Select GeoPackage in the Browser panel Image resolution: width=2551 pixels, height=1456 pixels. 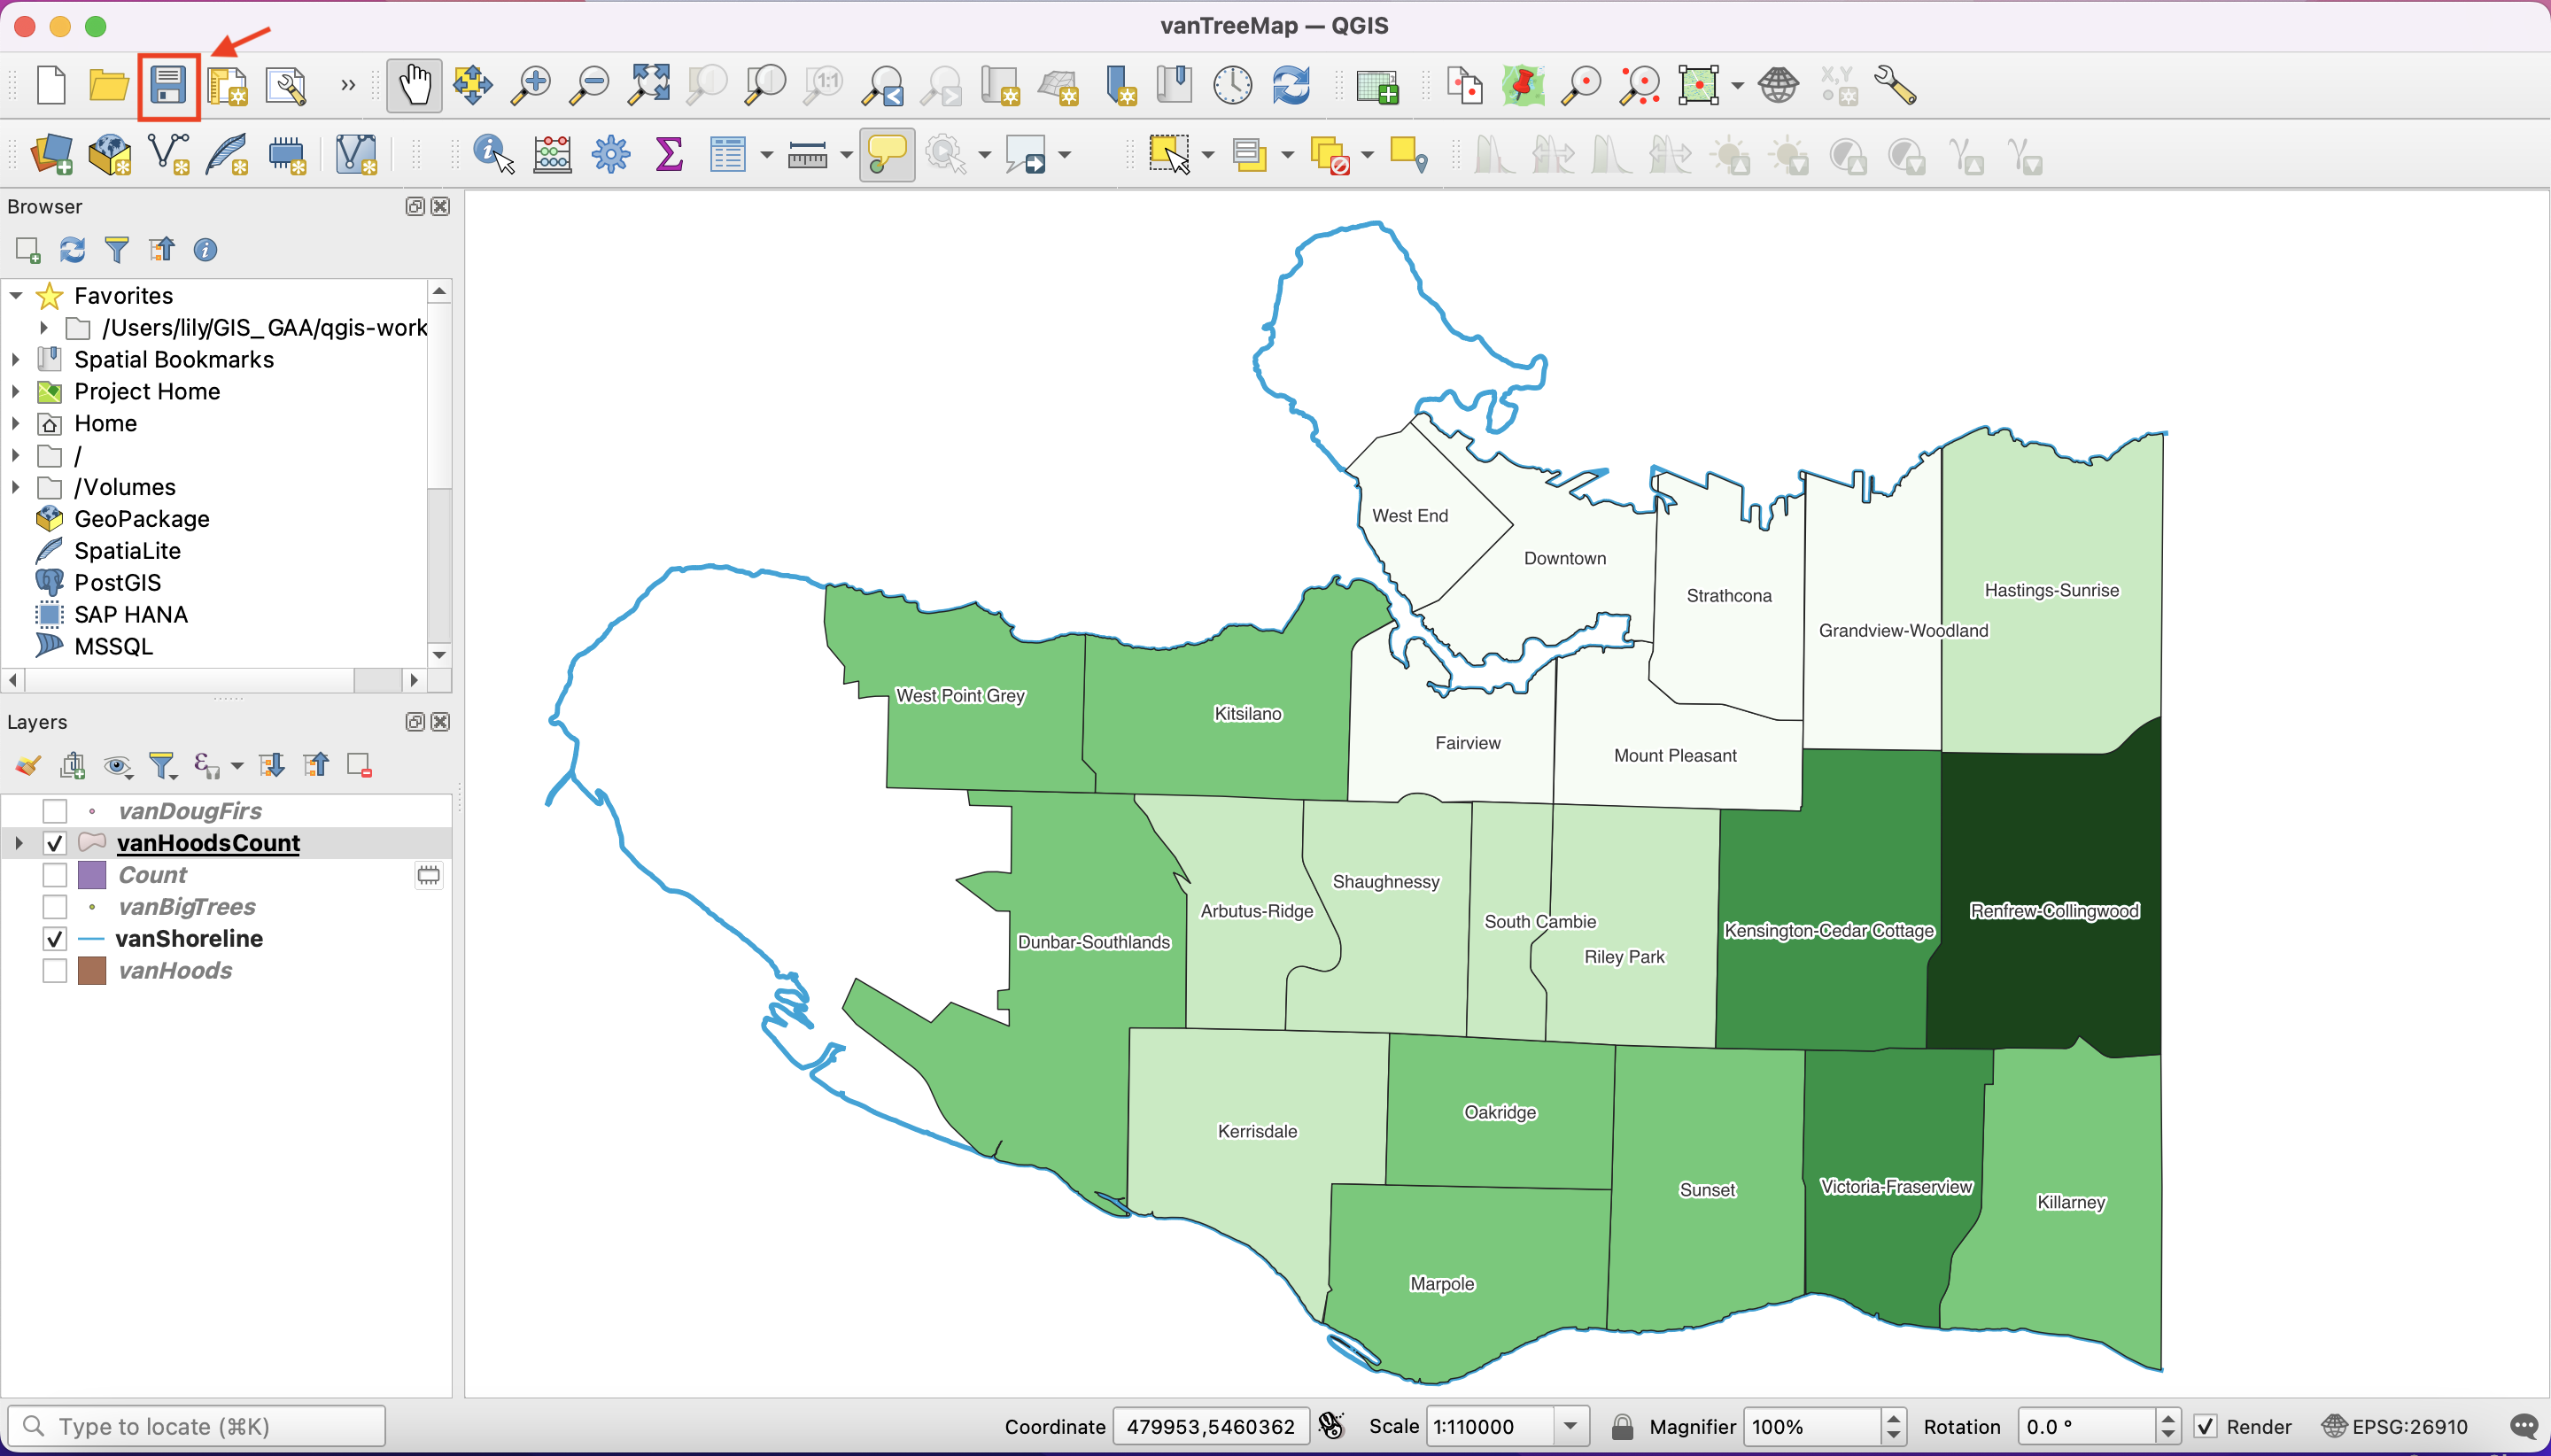[141, 519]
